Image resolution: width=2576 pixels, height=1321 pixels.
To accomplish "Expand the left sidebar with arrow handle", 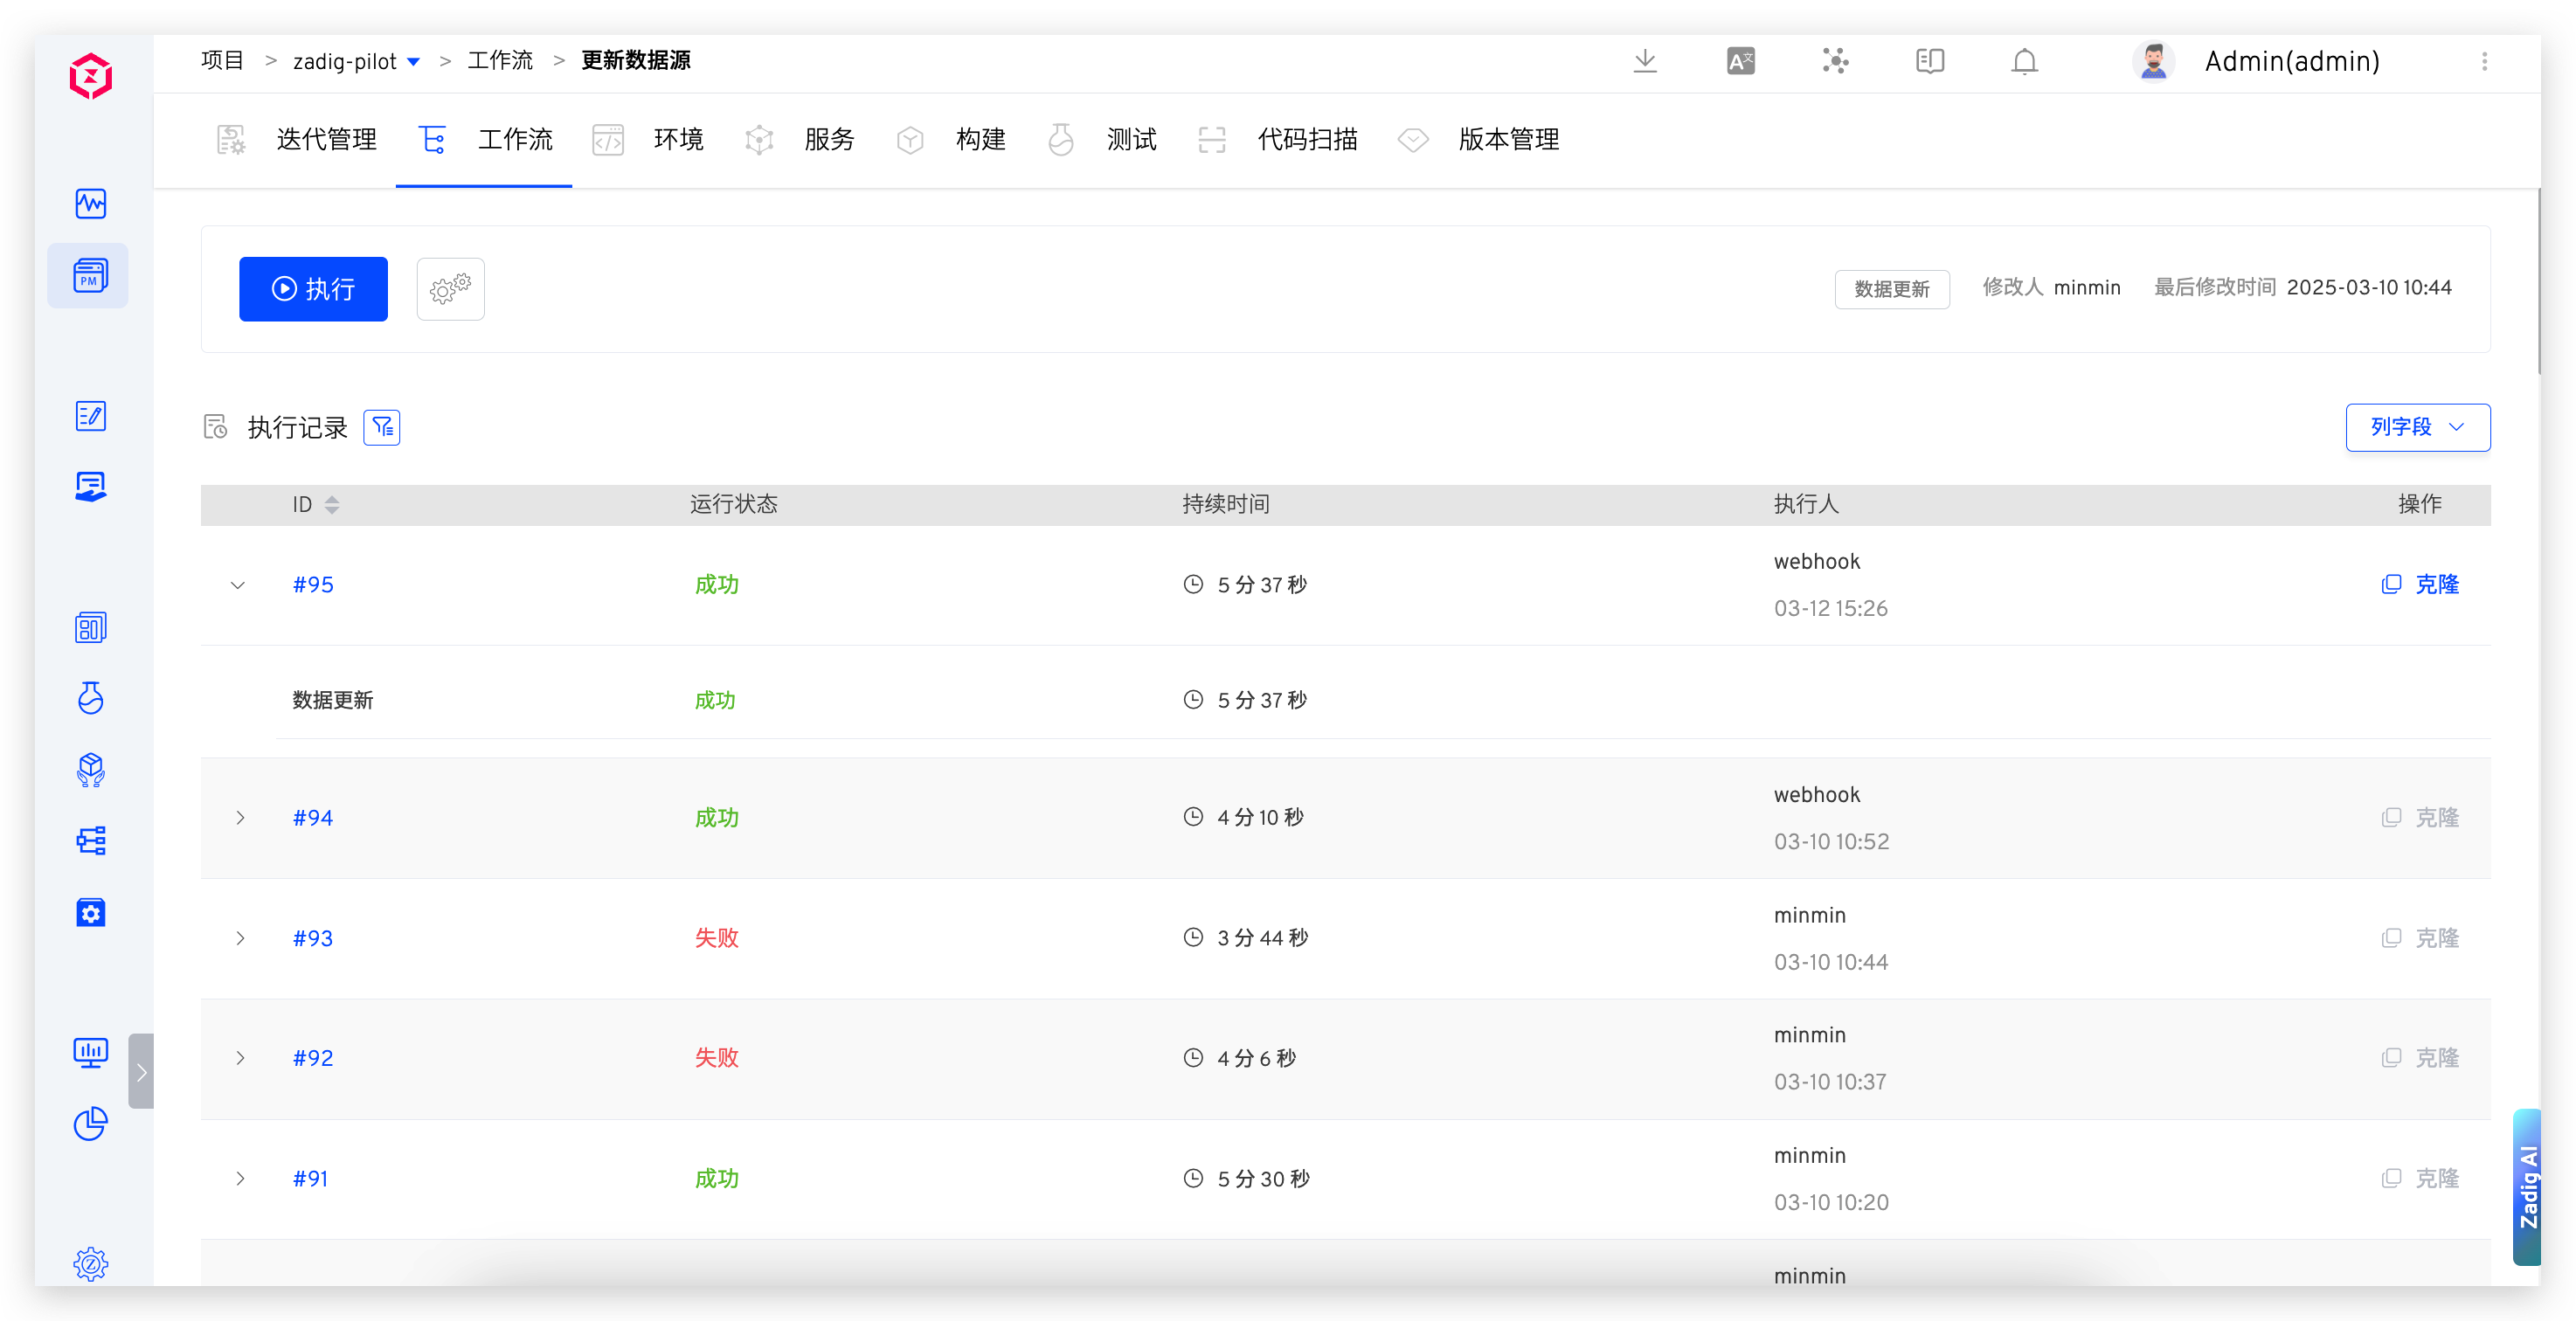I will [142, 1072].
